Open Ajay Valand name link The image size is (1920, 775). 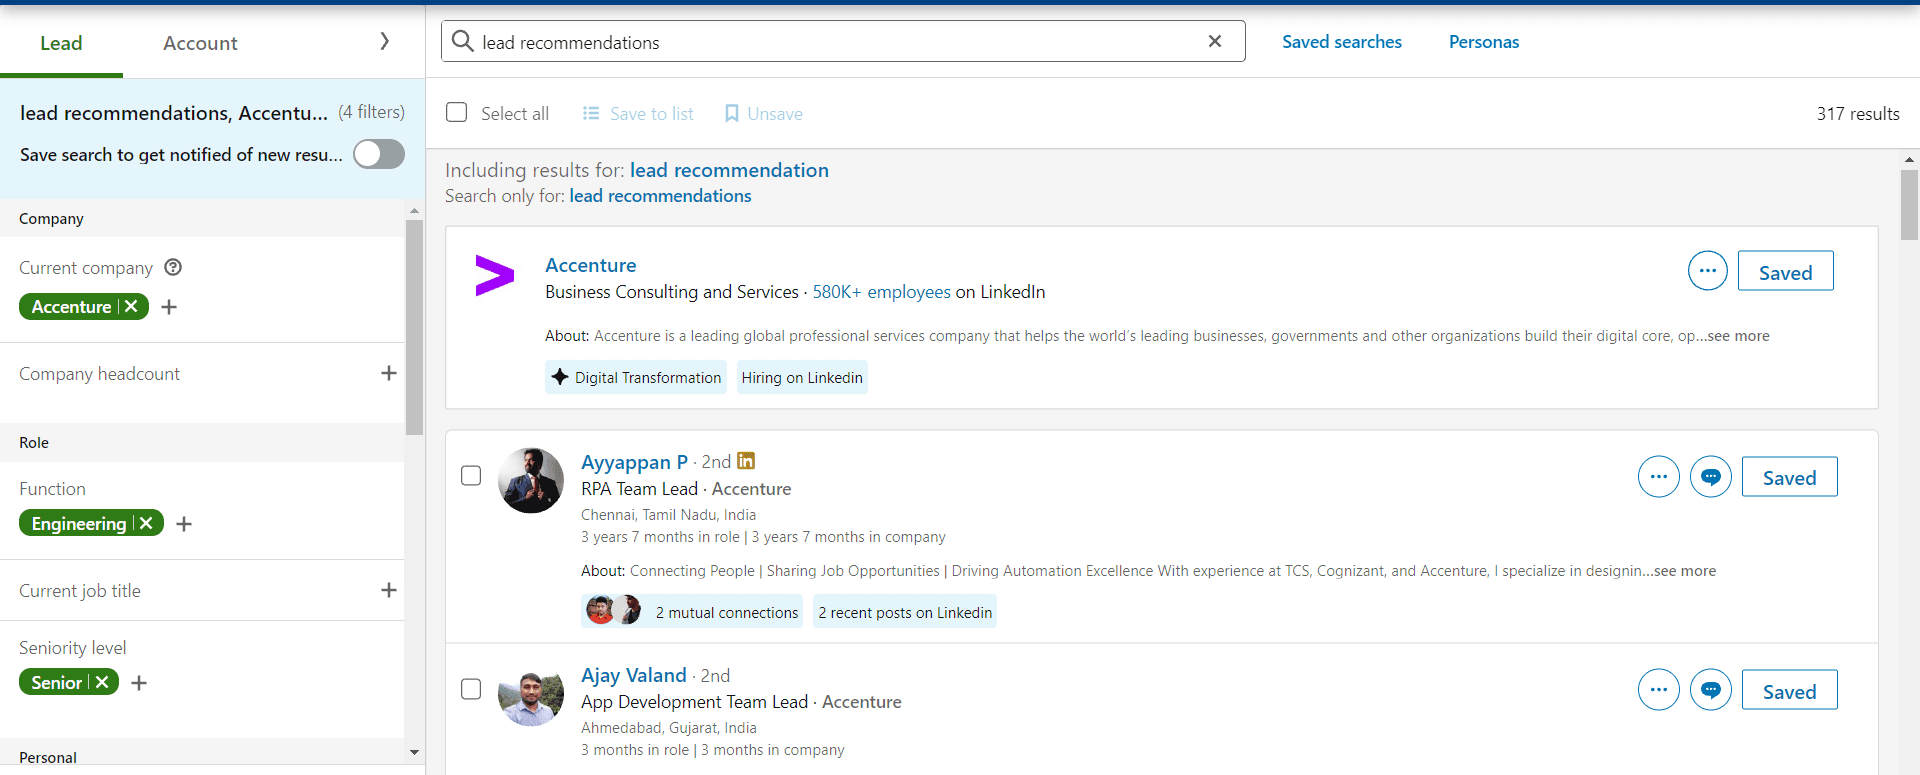pos(634,675)
